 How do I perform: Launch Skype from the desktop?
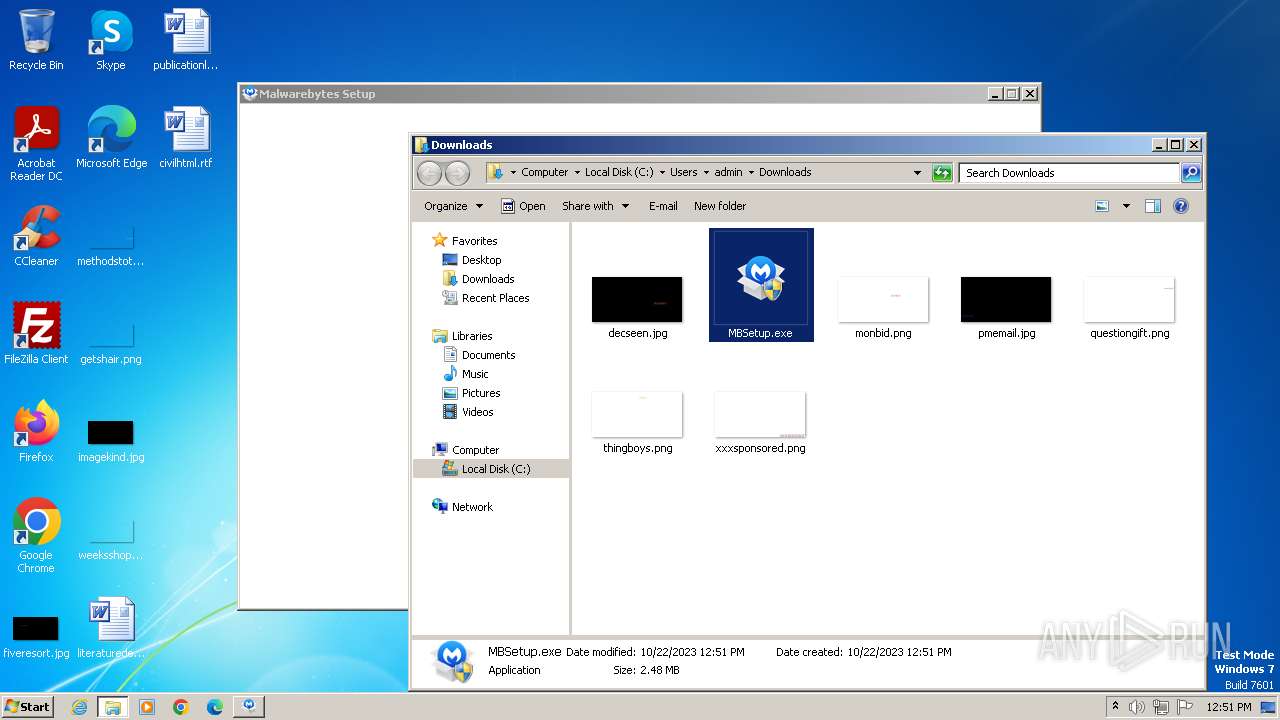click(x=111, y=40)
